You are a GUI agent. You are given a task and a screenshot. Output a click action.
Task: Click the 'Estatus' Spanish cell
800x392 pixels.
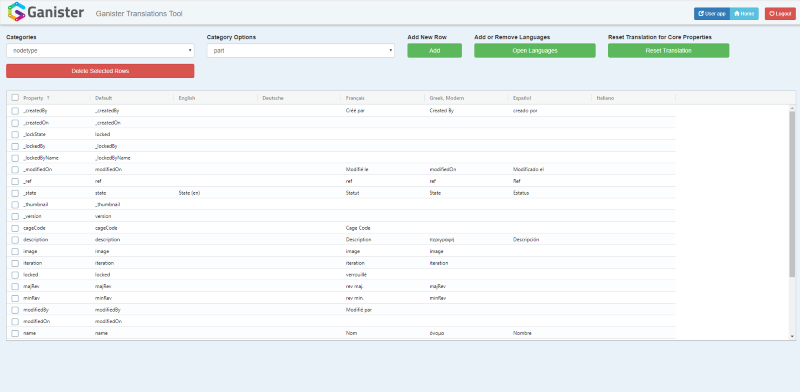coord(521,193)
